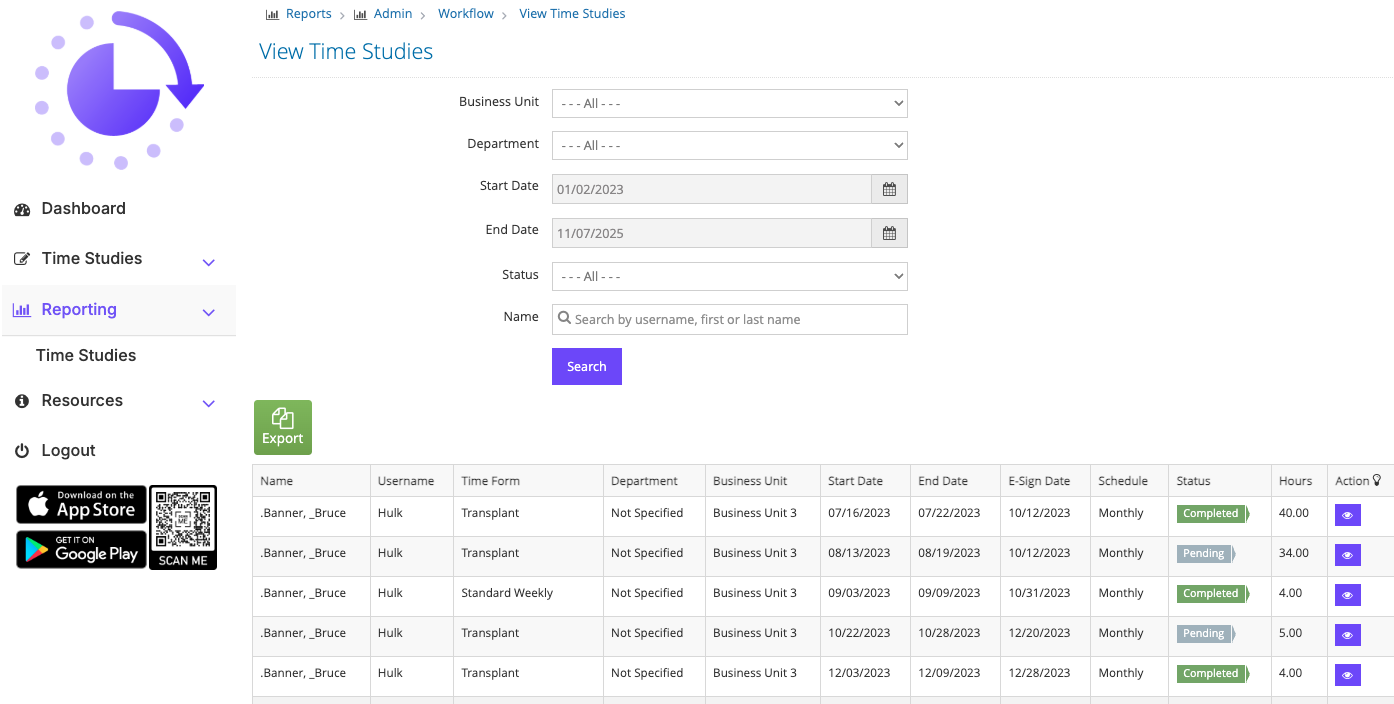
Task: View the 10/22/2023 time study with eye icon
Action: pos(1347,635)
